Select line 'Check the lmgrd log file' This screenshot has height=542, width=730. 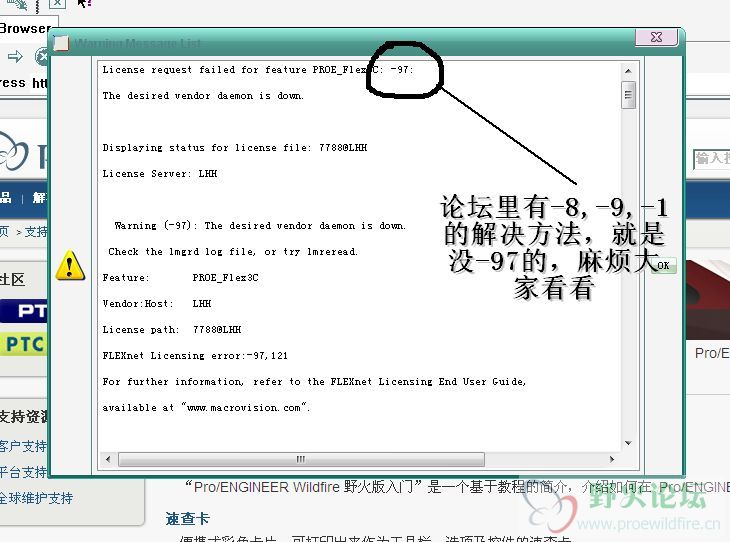tap(233, 251)
